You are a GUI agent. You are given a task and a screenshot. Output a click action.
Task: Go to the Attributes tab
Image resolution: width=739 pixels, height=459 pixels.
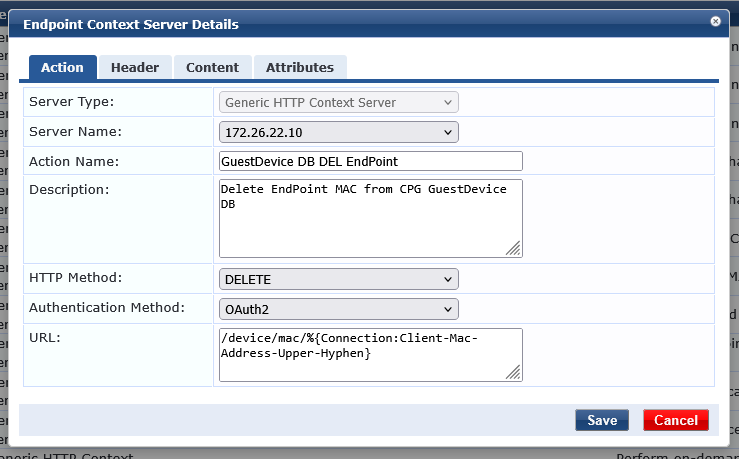(299, 67)
